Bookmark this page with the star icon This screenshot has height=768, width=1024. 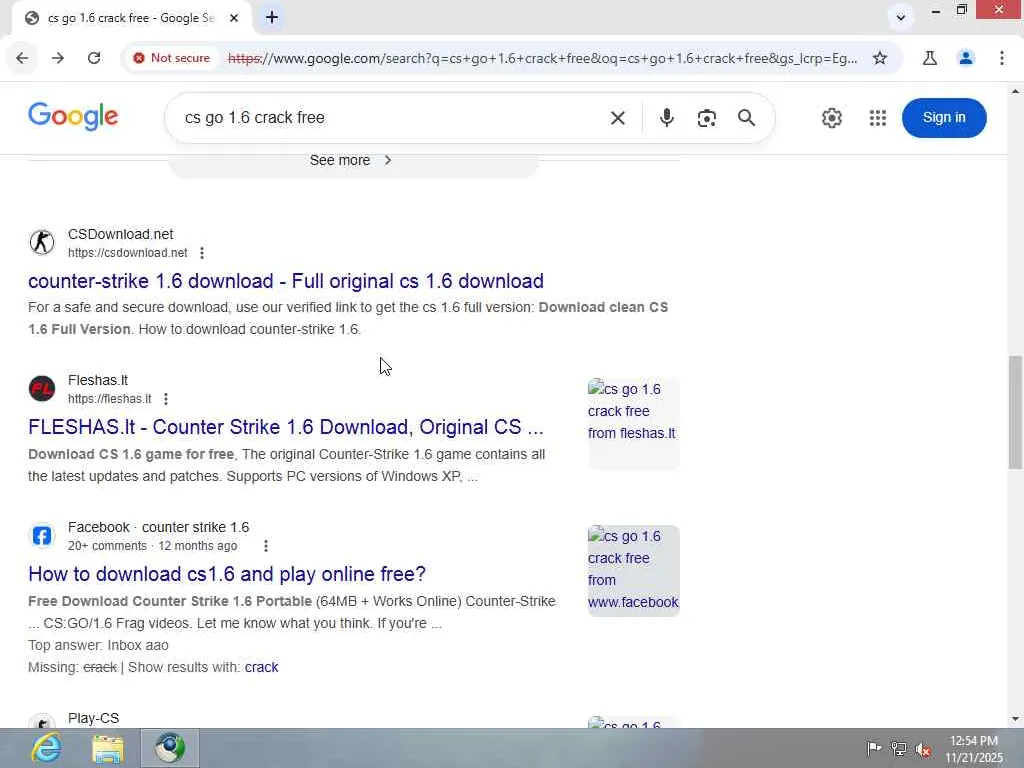[880, 58]
